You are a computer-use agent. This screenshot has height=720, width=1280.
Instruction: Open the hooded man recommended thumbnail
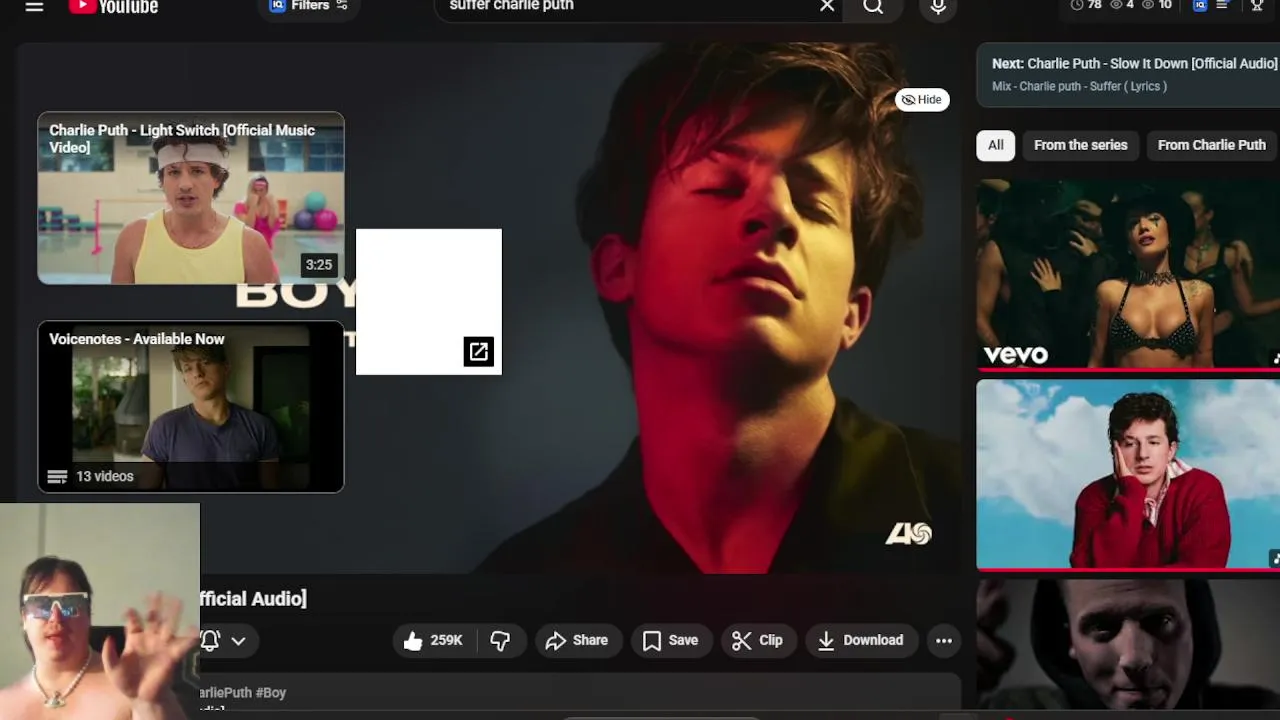pos(1128,645)
